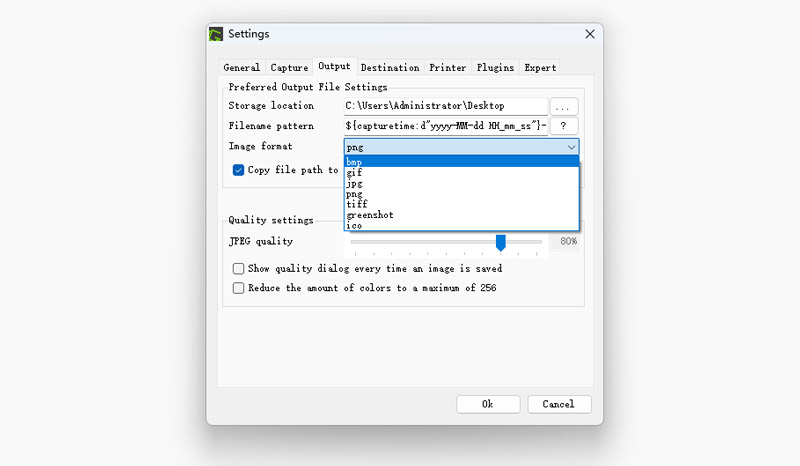Screen dimensions: 800x466
Task: Click the Greenshot icon in title bar
Action: pos(216,34)
